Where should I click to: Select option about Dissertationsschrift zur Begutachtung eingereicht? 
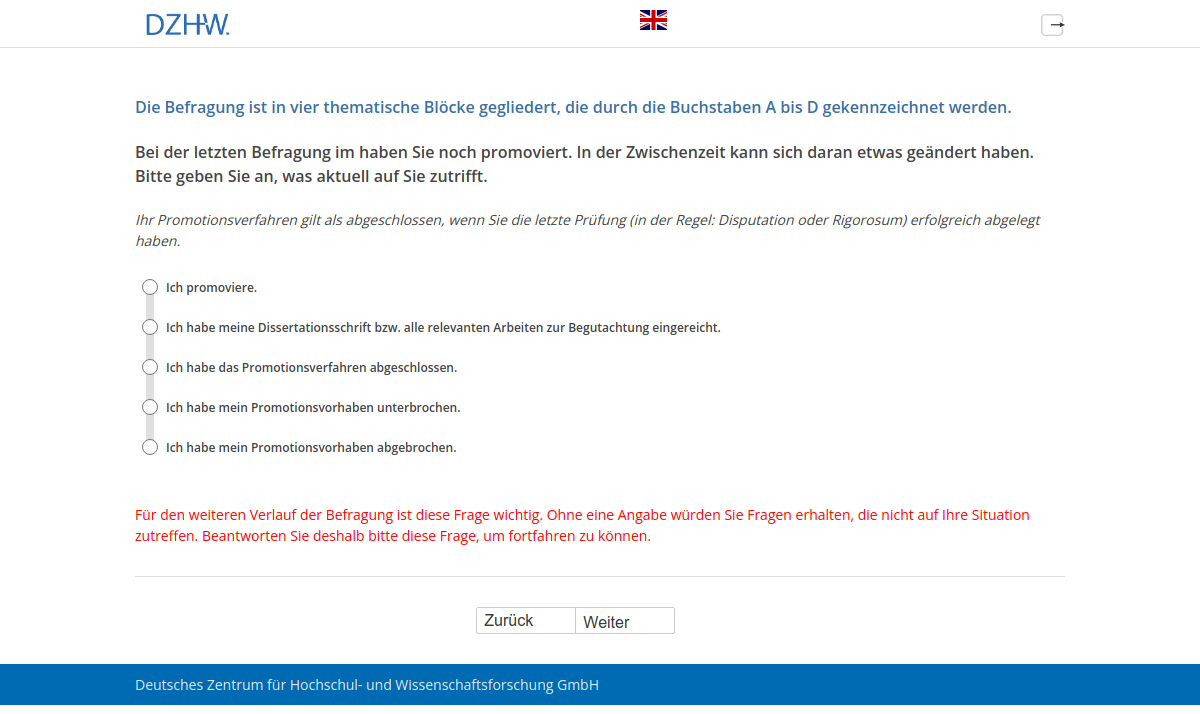150,327
